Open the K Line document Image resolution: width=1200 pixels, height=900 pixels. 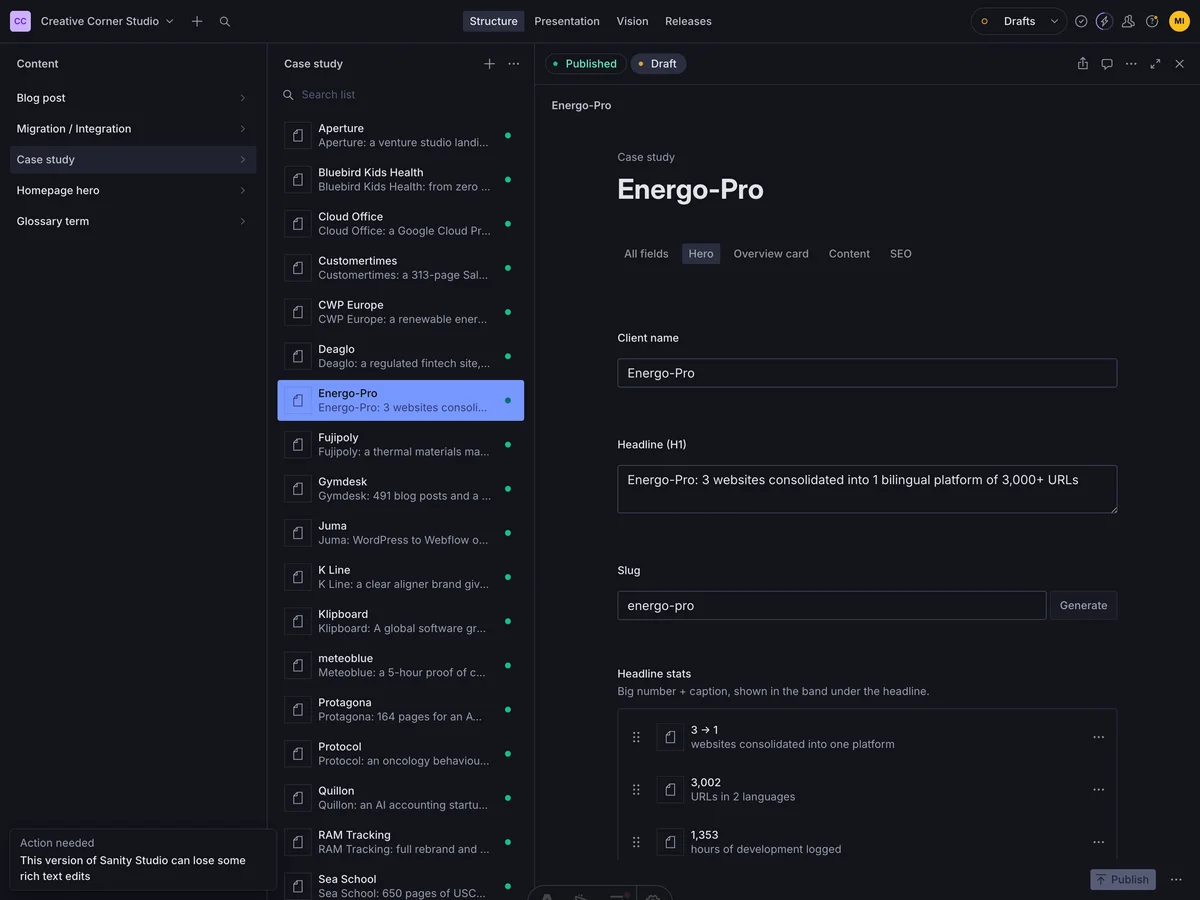400,577
